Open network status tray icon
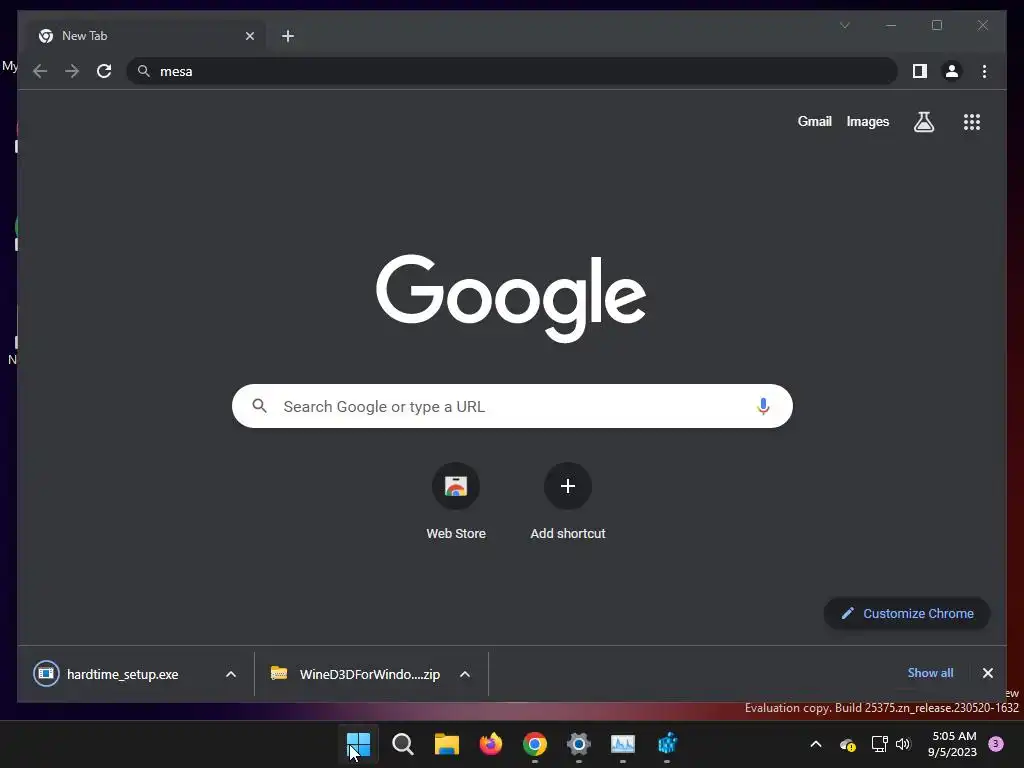The image size is (1024, 768). [879, 744]
